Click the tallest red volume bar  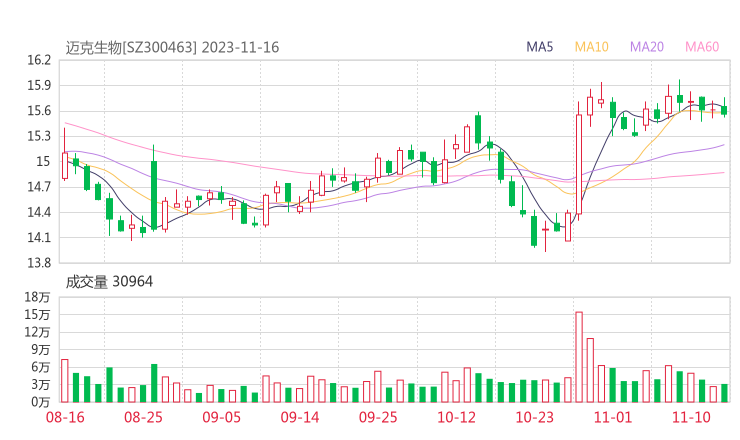point(579,357)
